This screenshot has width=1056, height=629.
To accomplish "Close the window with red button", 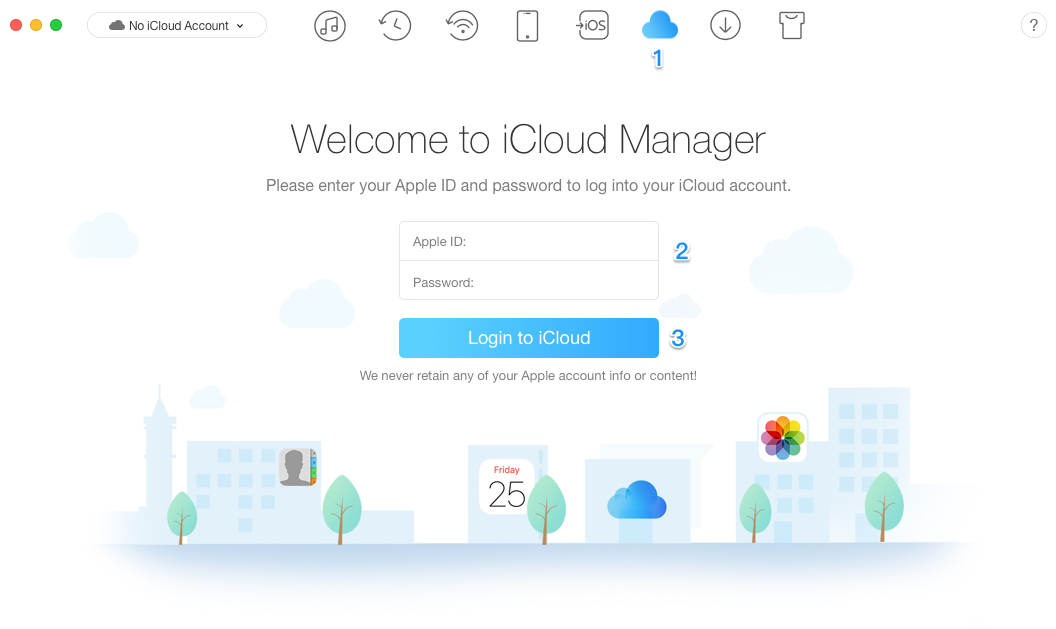I will tap(16, 26).
